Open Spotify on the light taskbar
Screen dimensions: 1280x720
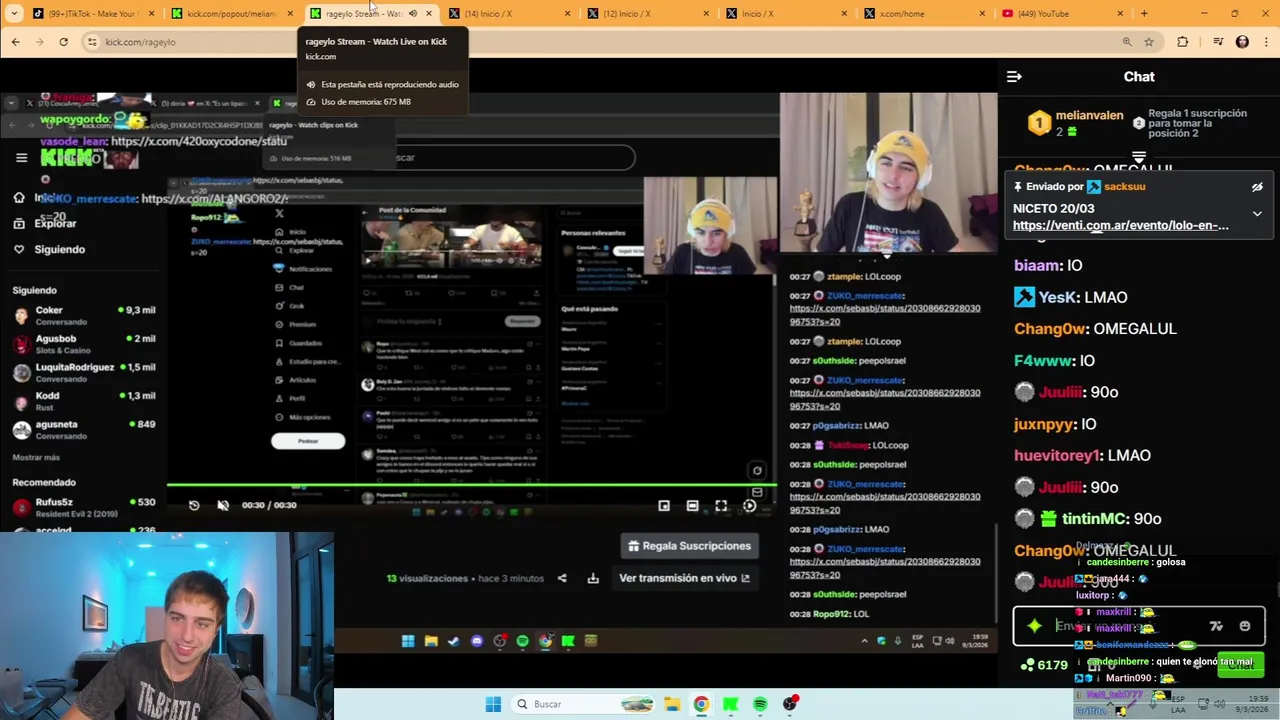(760, 704)
